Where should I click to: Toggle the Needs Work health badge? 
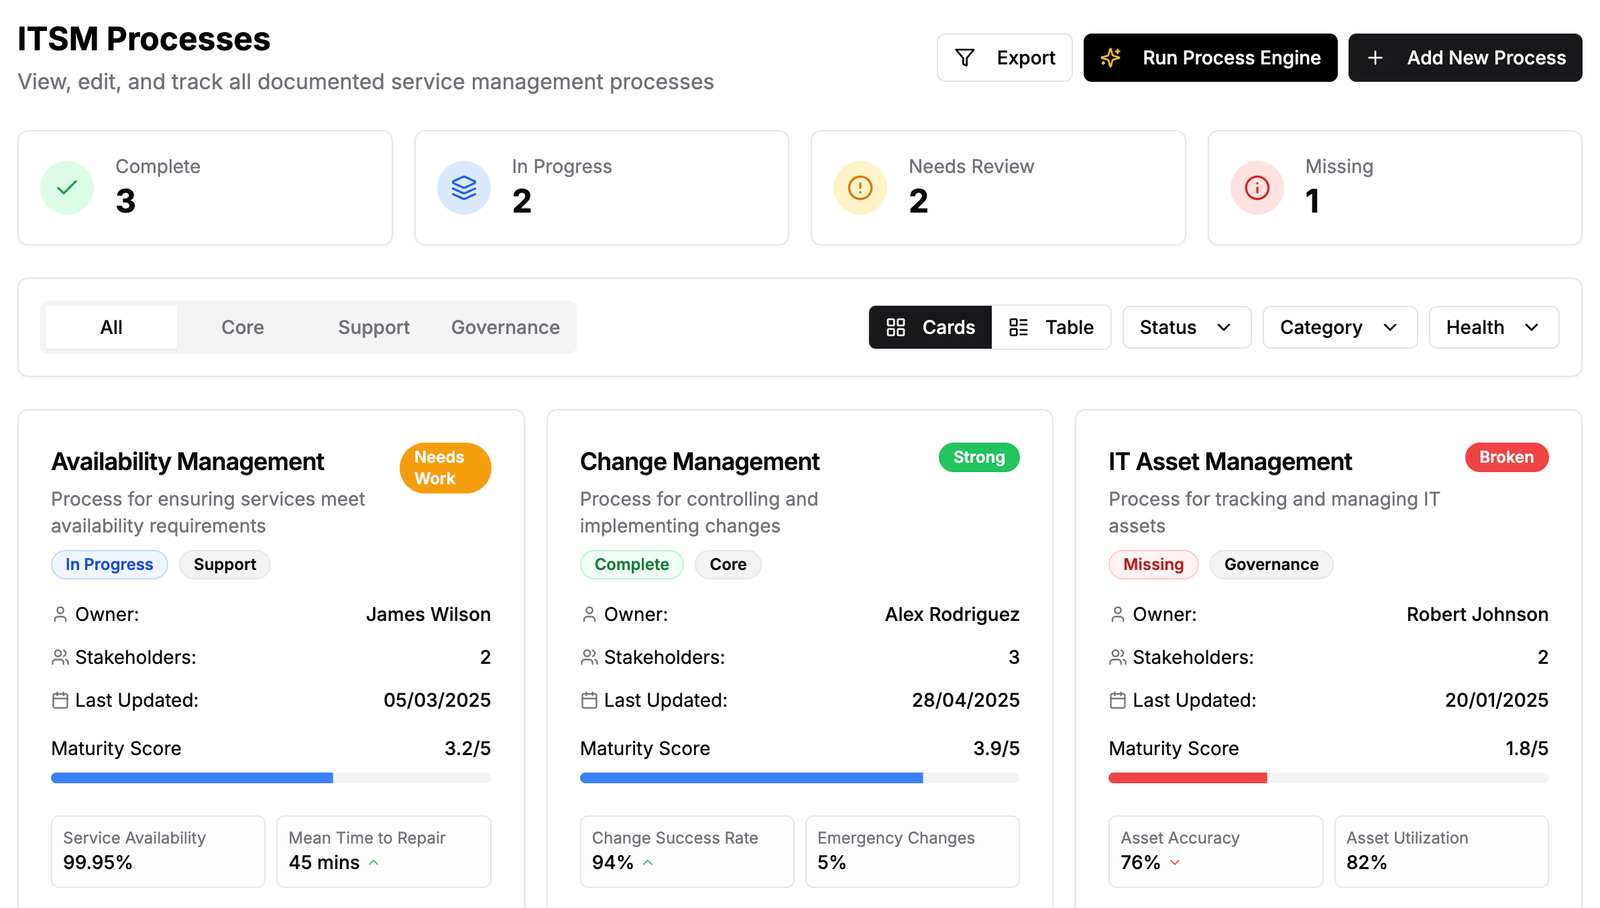tap(445, 468)
